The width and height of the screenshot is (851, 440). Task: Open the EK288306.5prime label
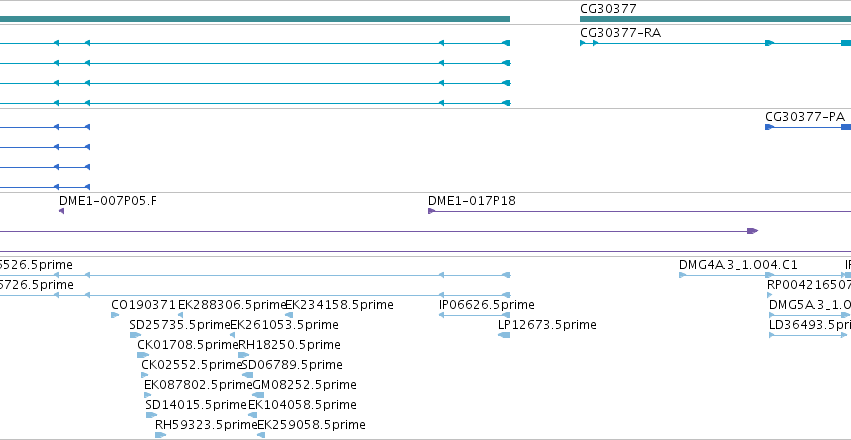click(232, 305)
